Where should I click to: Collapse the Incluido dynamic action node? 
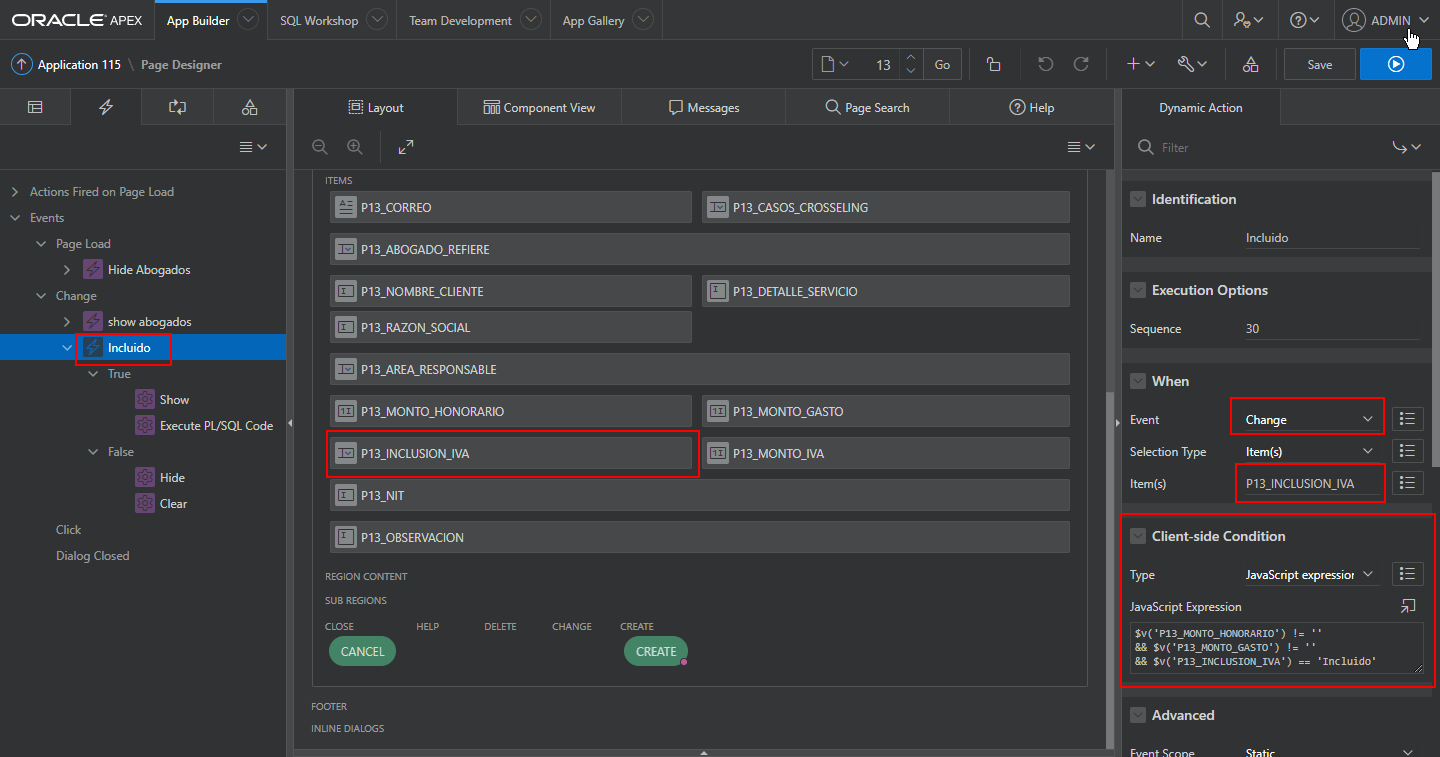click(x=67, y=348)
